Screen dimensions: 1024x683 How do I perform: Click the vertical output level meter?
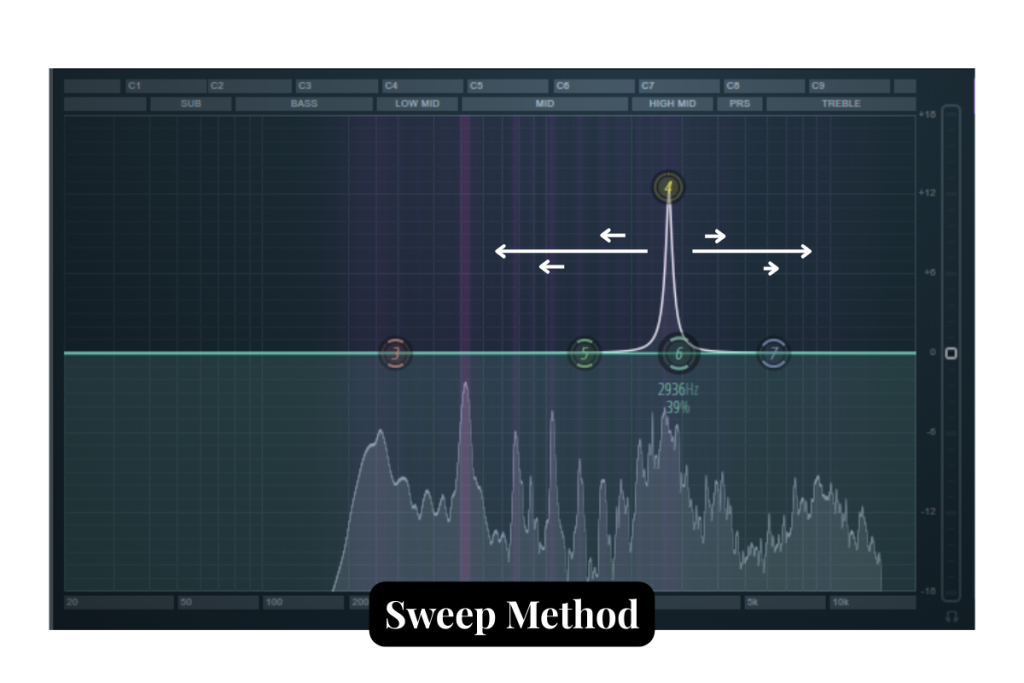tap(952, 353)
